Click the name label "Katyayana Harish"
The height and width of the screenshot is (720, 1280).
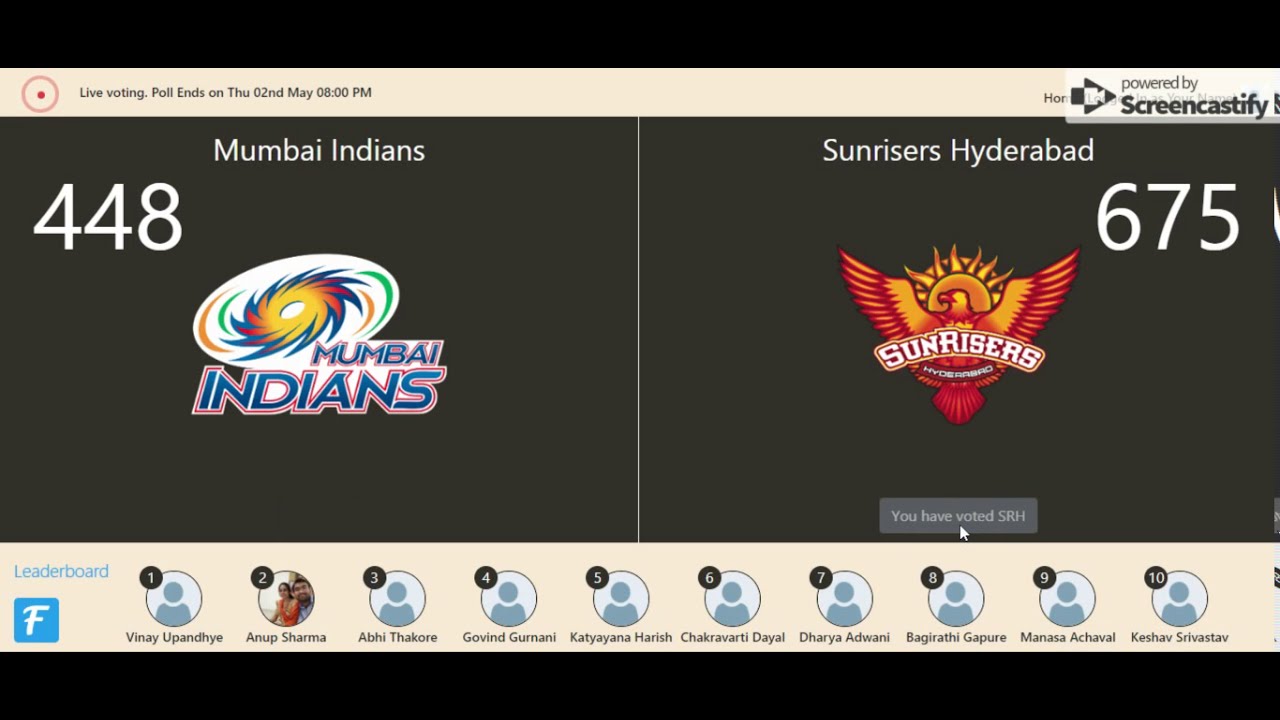621,637
